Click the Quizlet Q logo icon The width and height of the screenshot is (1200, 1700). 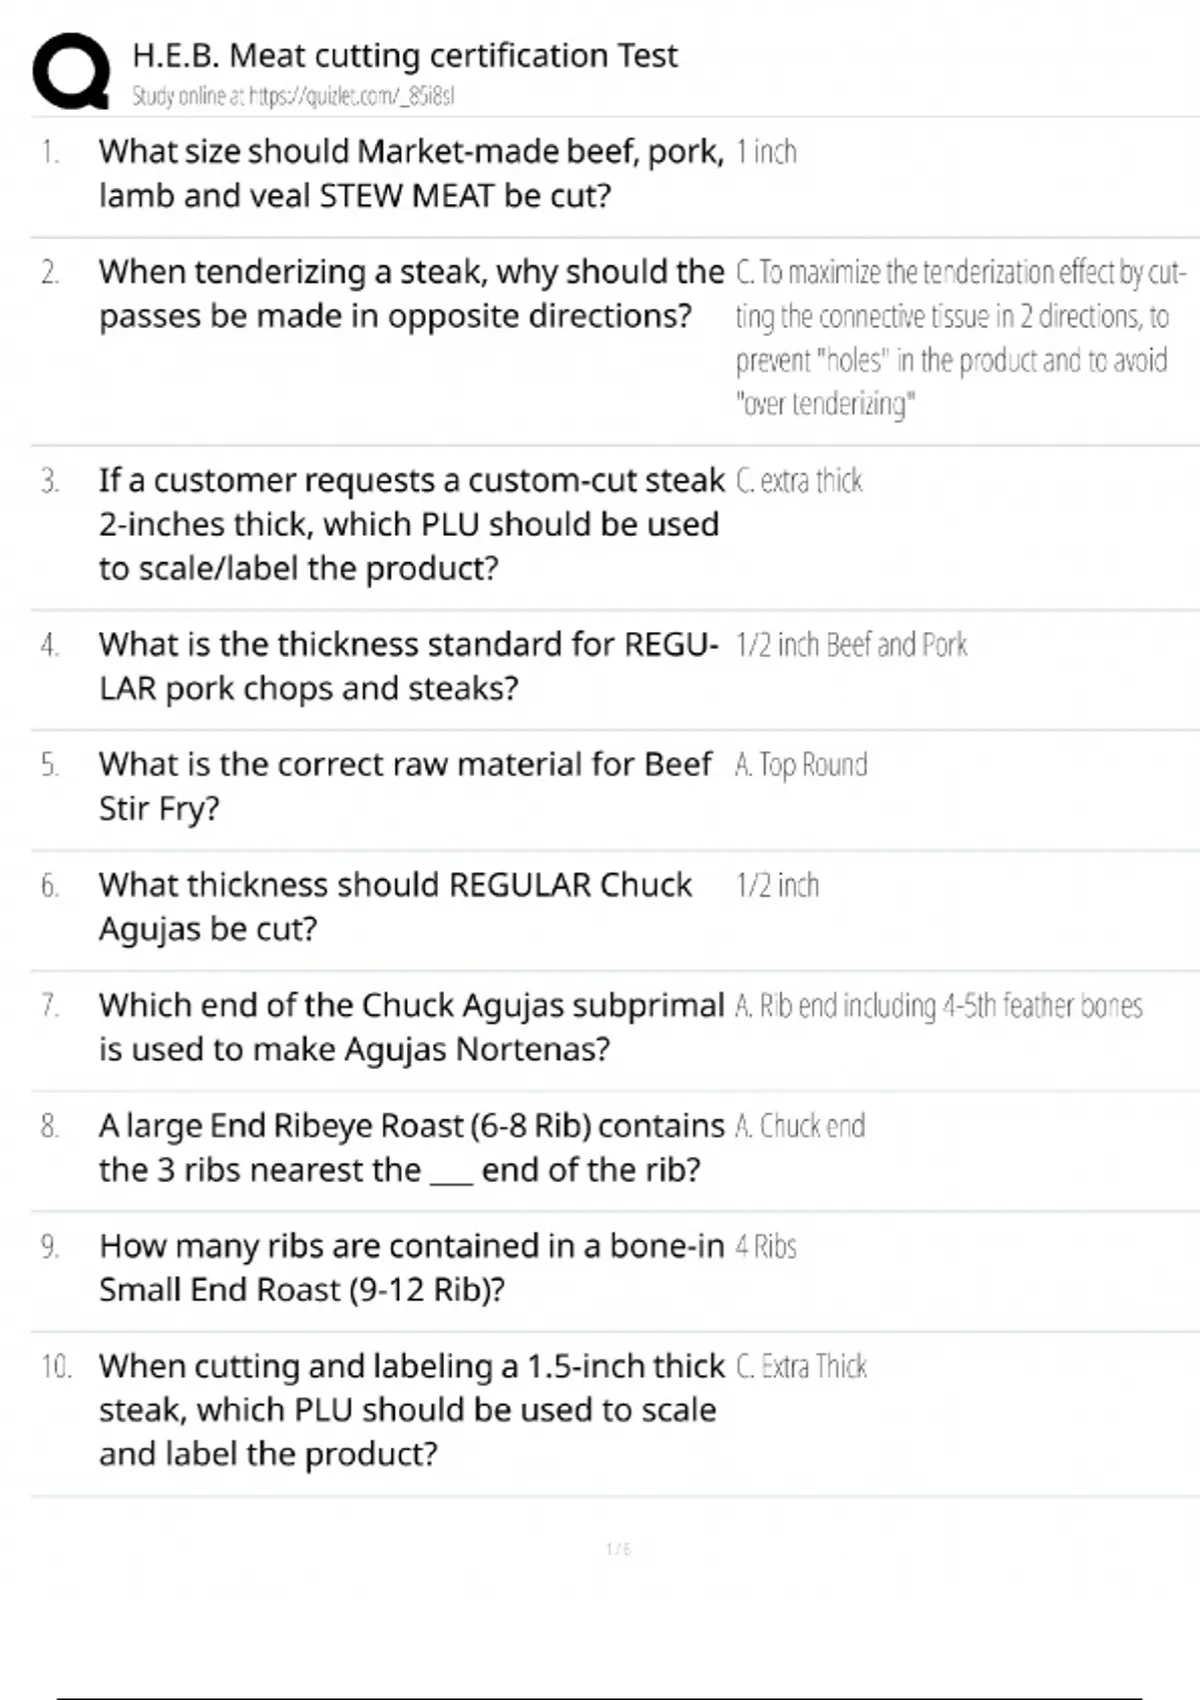[x=71, y=69]
